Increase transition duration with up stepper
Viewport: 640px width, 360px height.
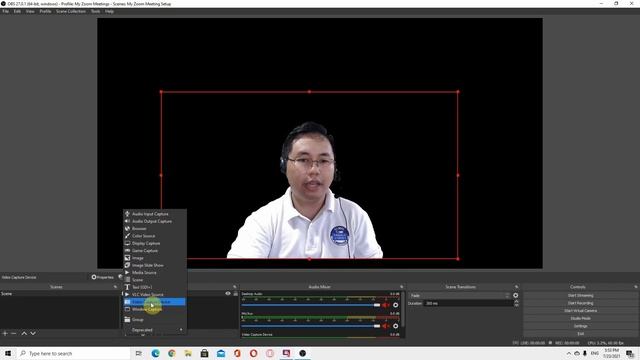[516, 302]
